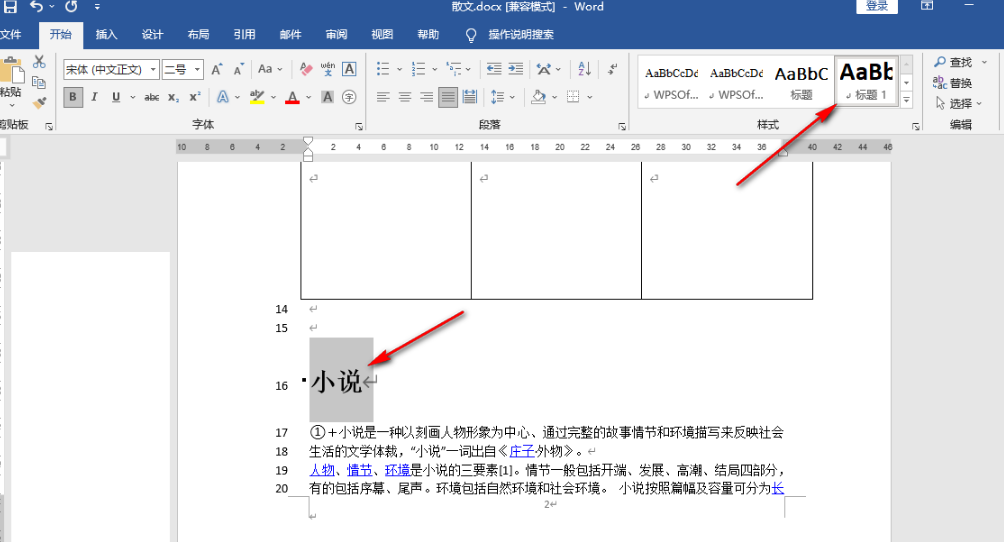
Task: Open ribbon display options in the title bar
Action: [x=927, y=6]
